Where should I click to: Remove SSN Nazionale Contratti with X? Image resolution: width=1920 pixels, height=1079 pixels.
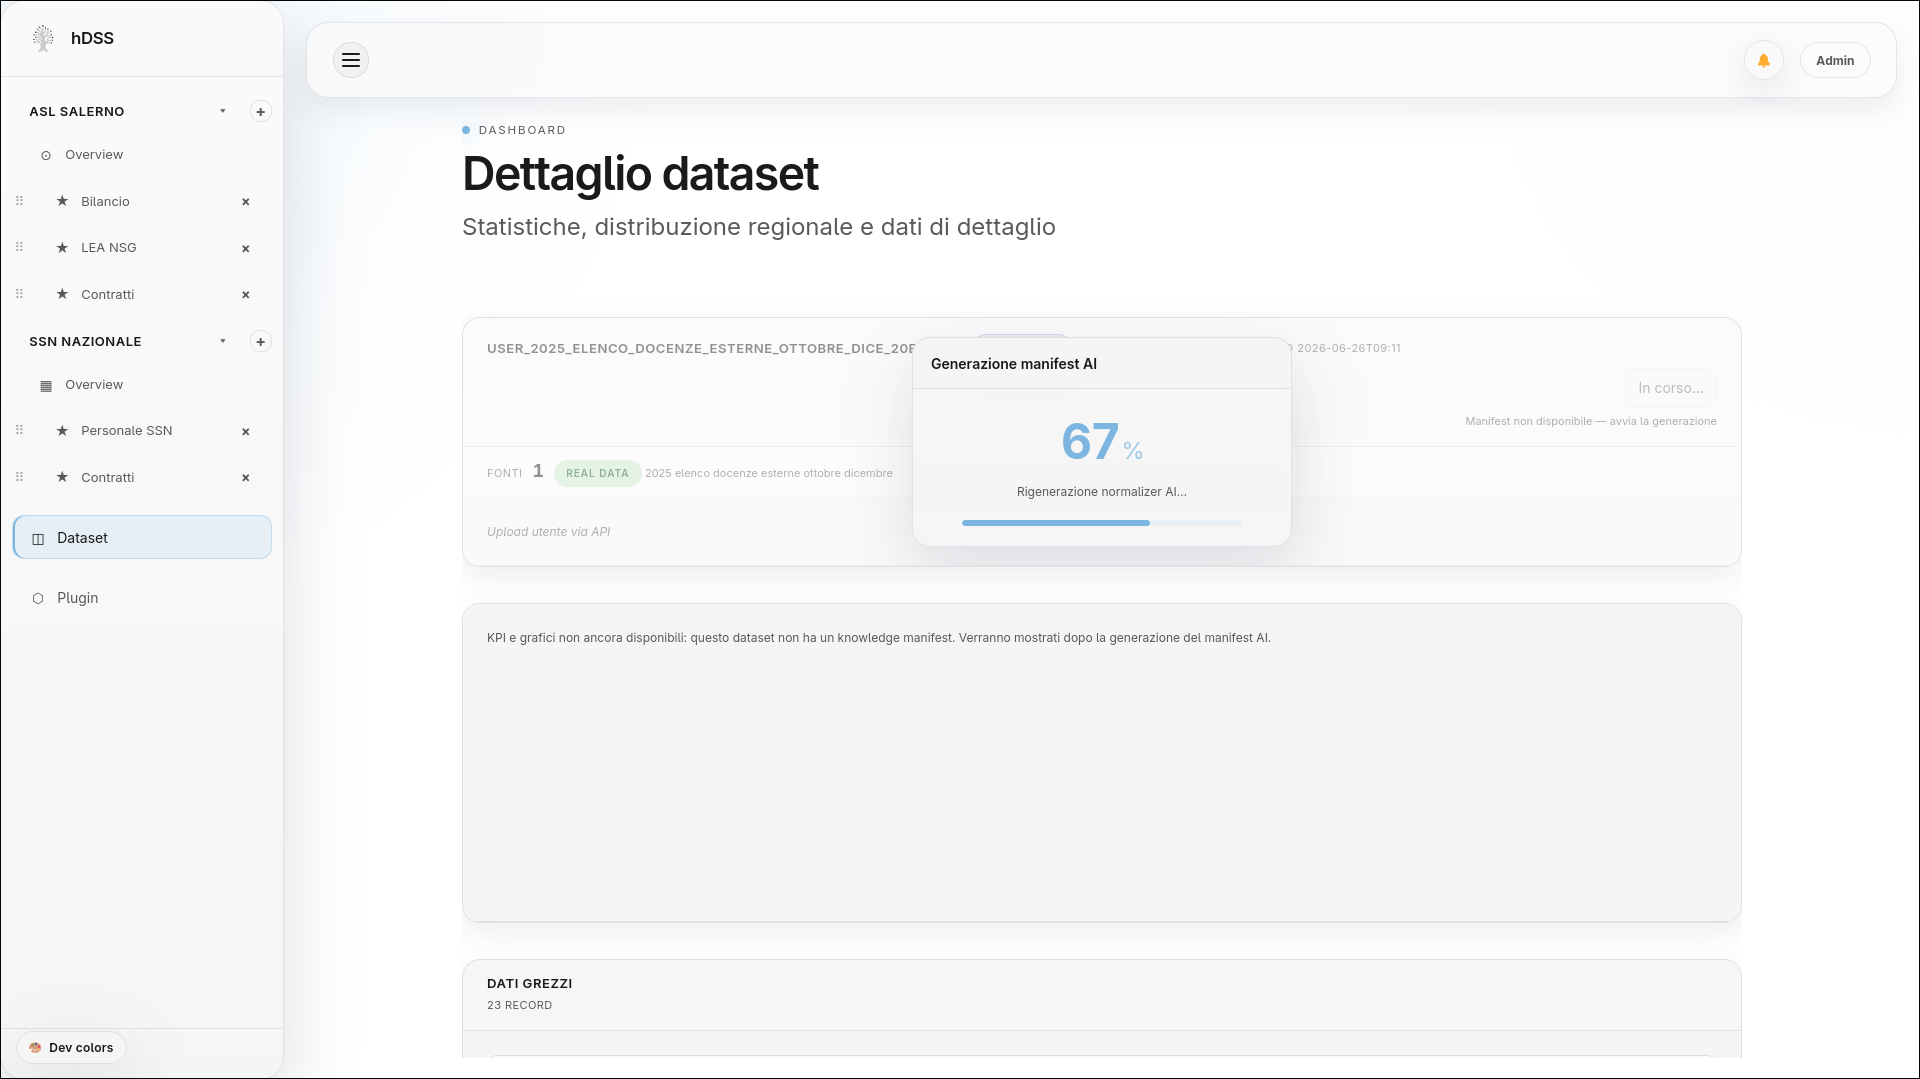(x=246, y=478)
